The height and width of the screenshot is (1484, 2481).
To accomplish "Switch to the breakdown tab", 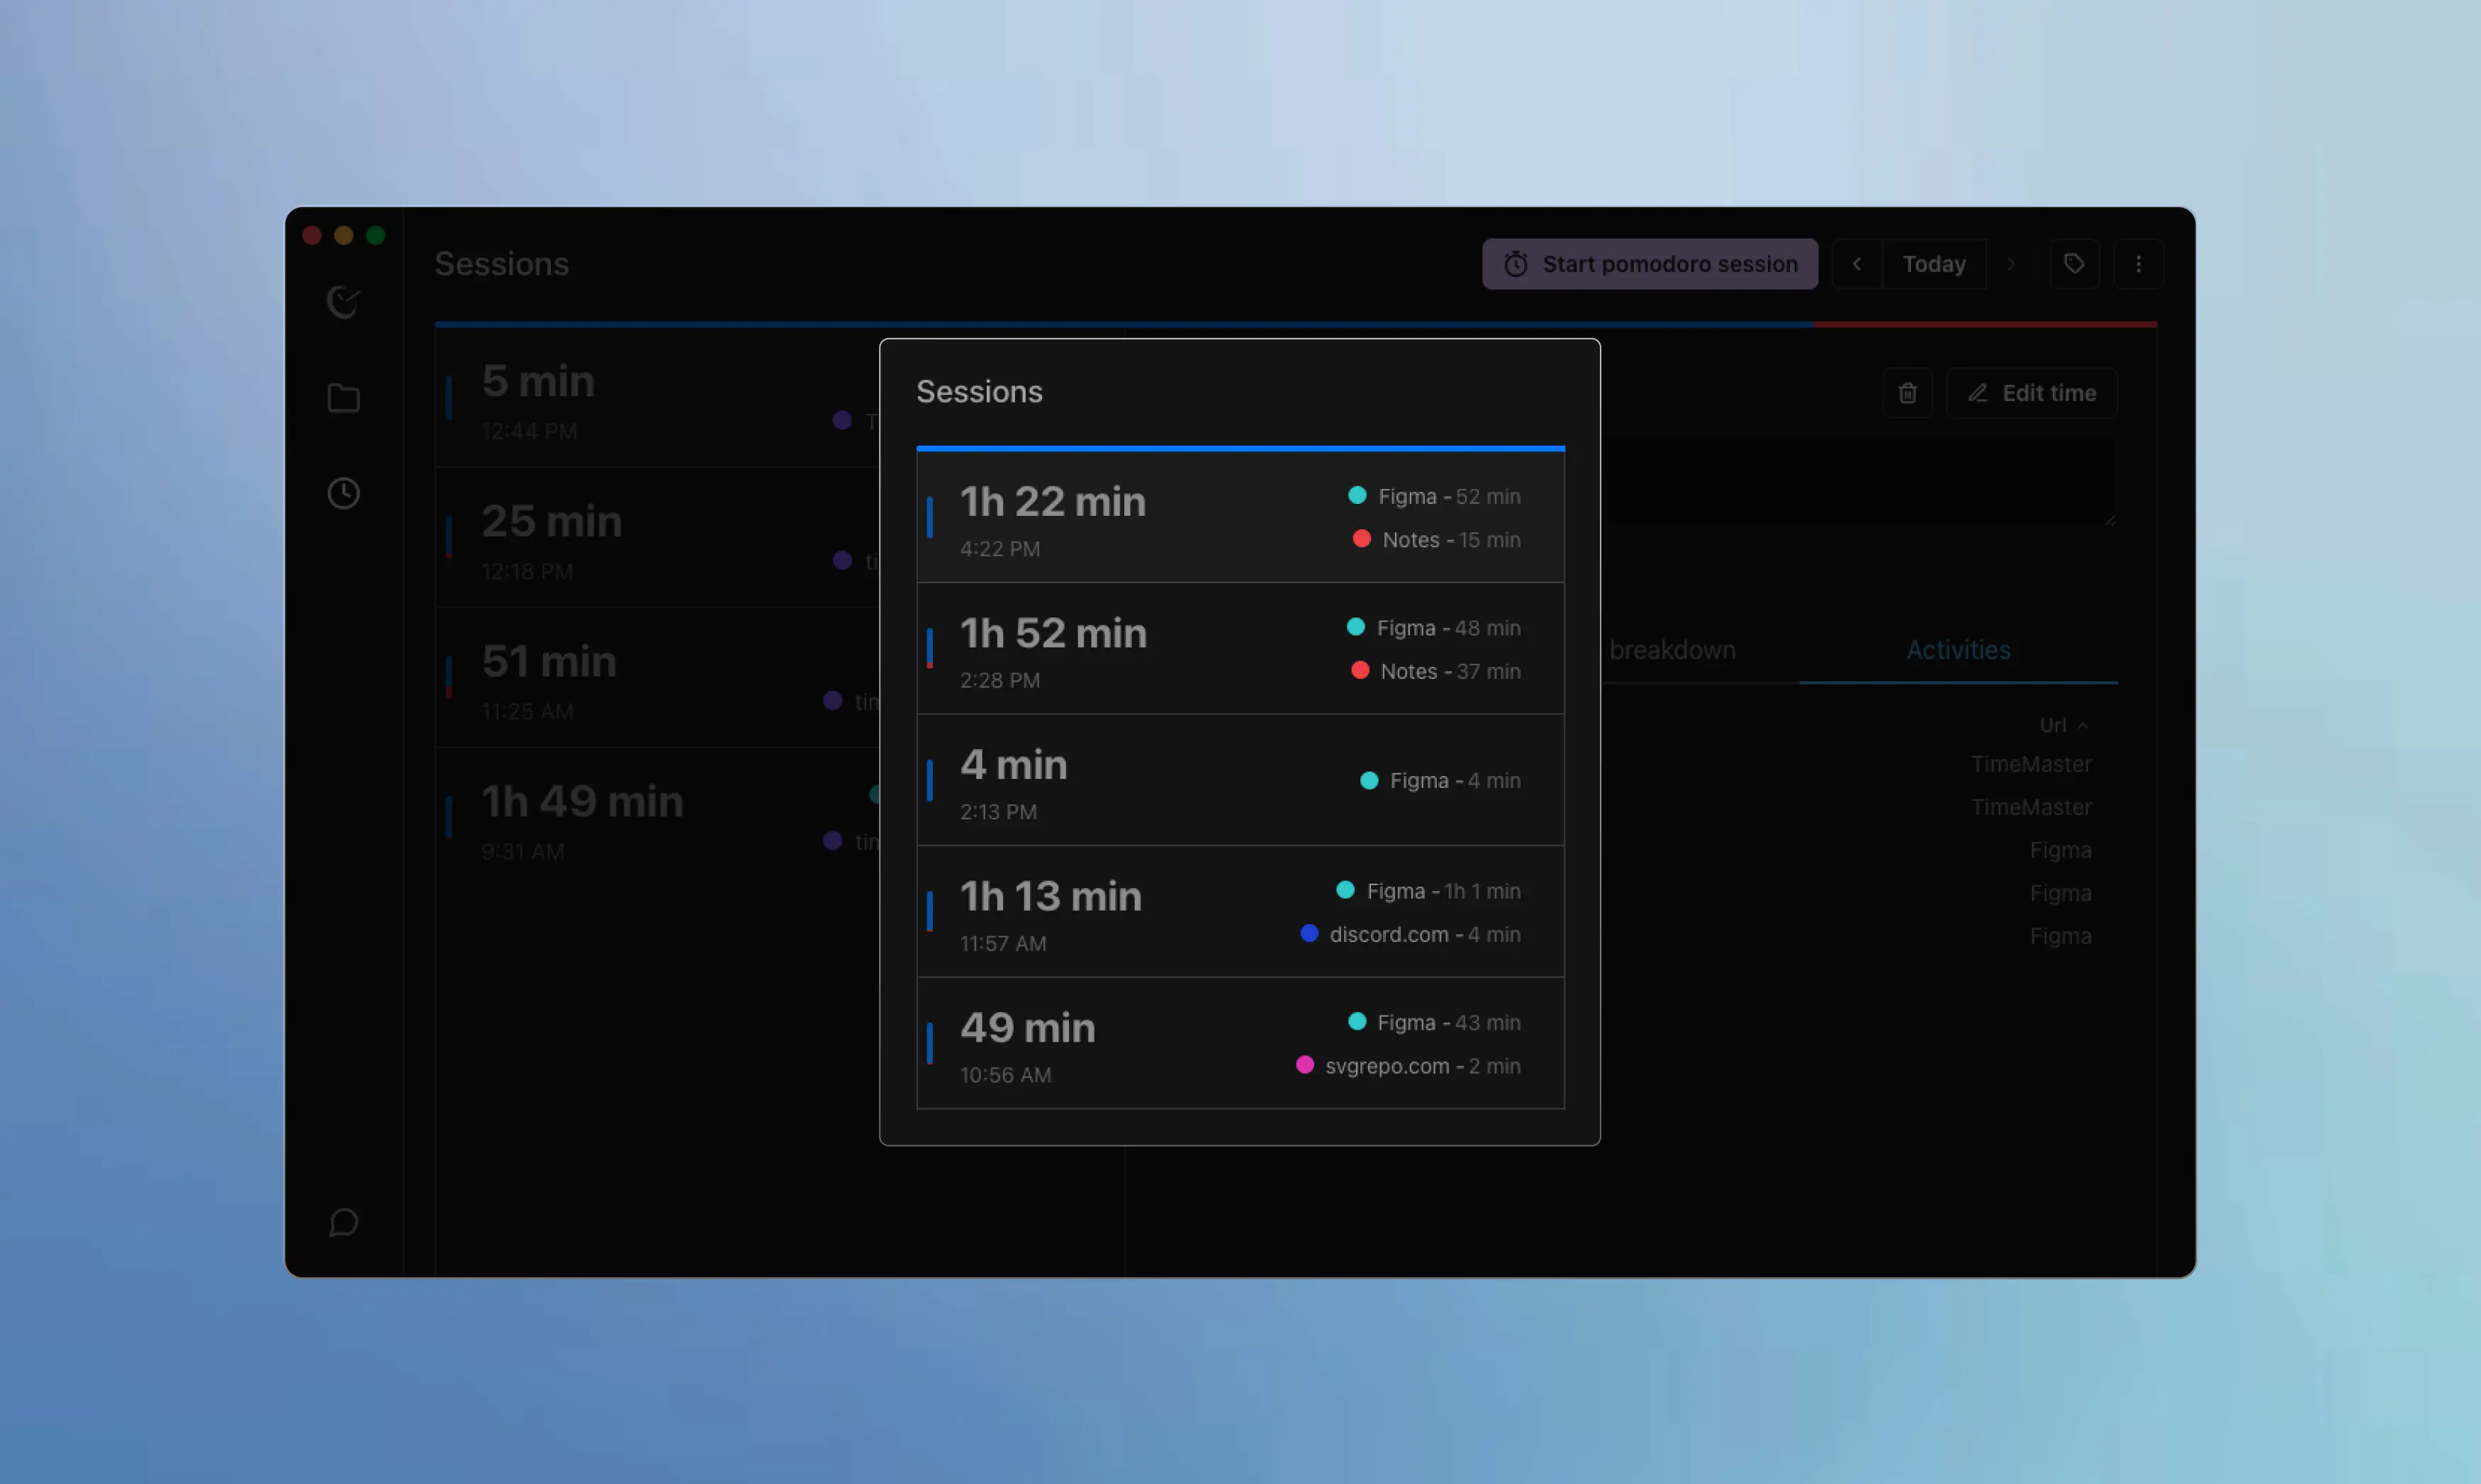I will coord(1672,650).
